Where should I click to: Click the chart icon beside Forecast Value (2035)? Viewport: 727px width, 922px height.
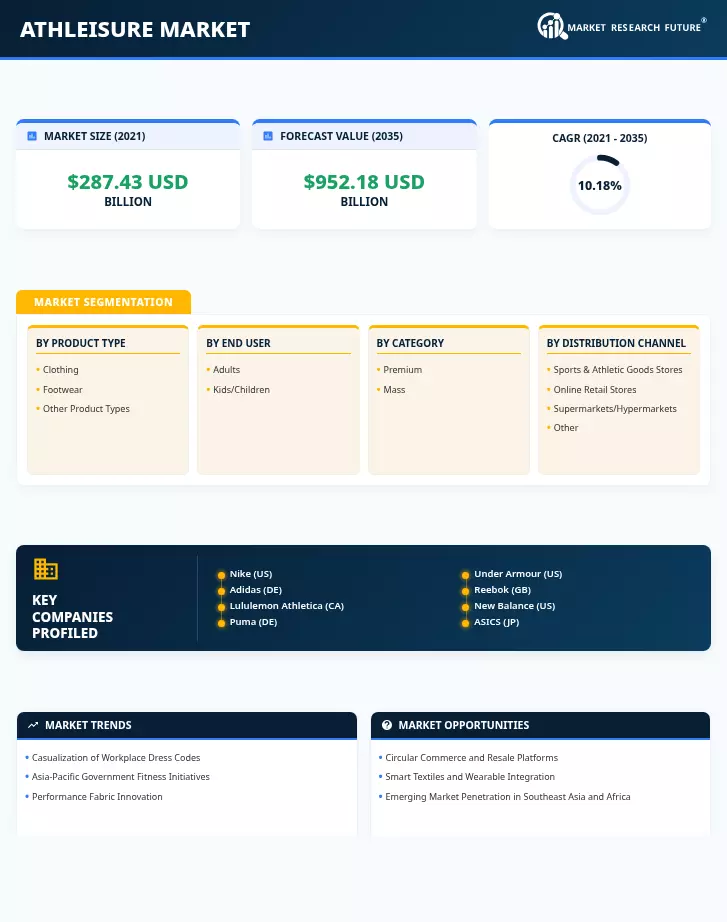(268, 136)
